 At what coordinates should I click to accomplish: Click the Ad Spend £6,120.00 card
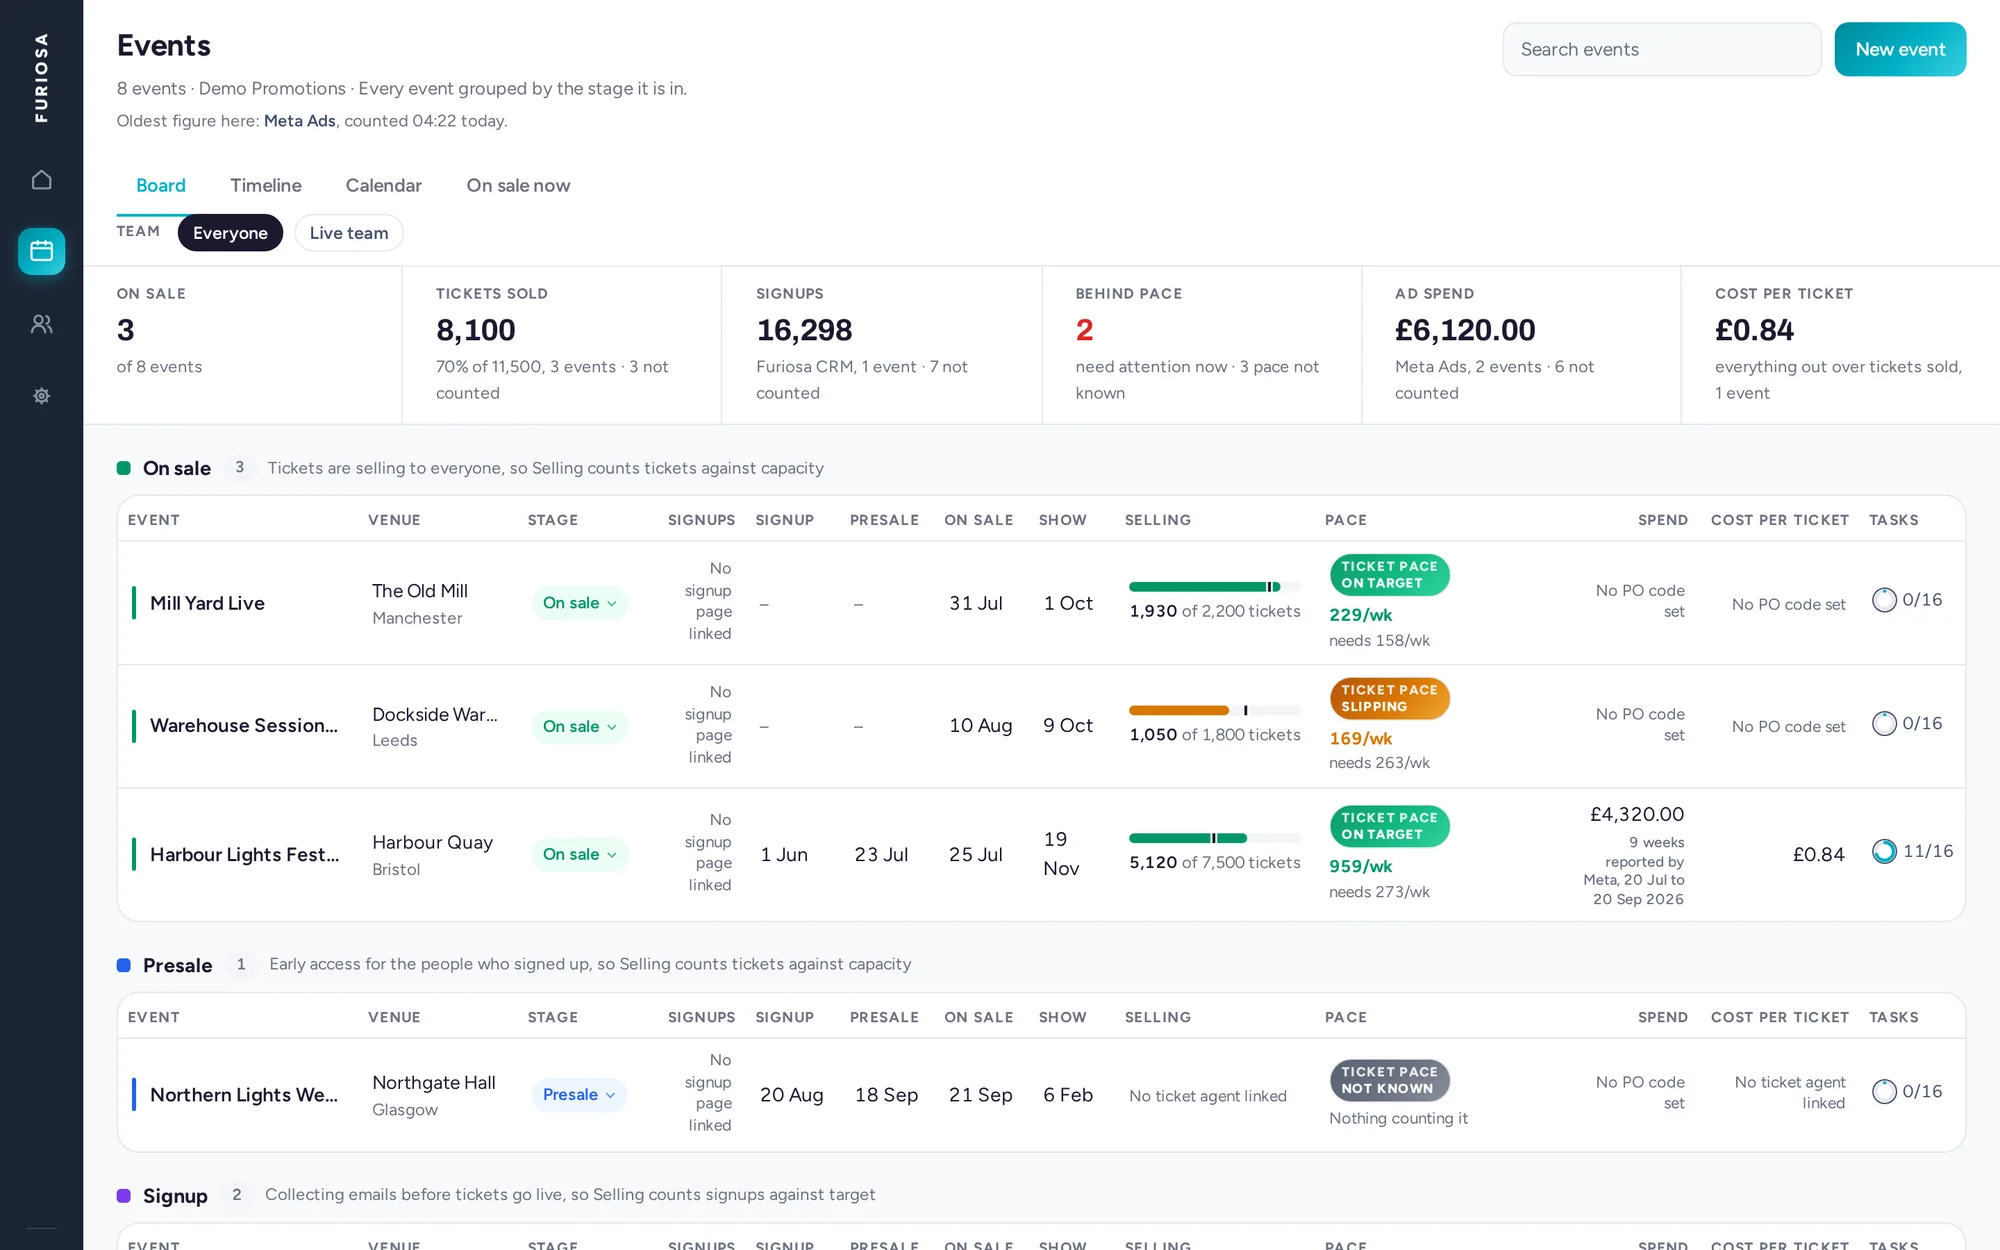[1521, 345]
